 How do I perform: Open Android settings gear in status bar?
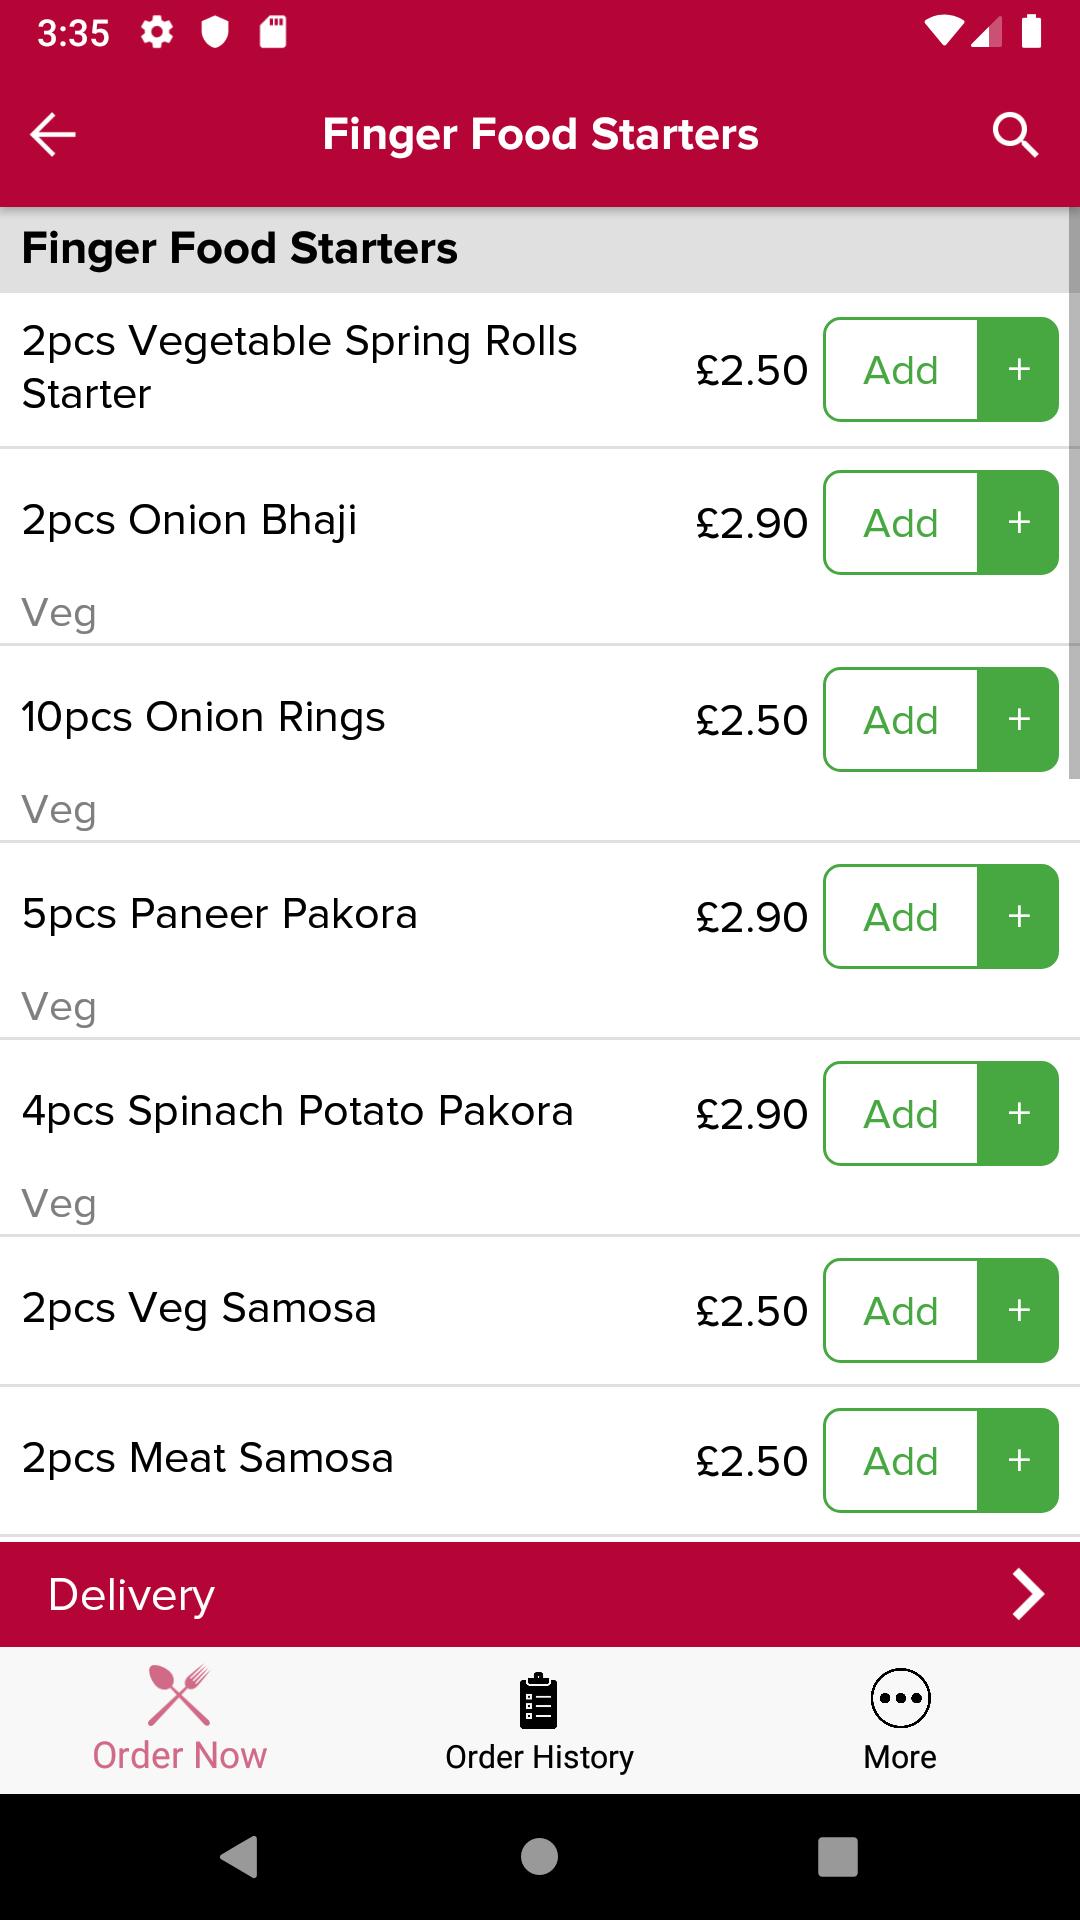pyautogui.click(x=156, y=33)
